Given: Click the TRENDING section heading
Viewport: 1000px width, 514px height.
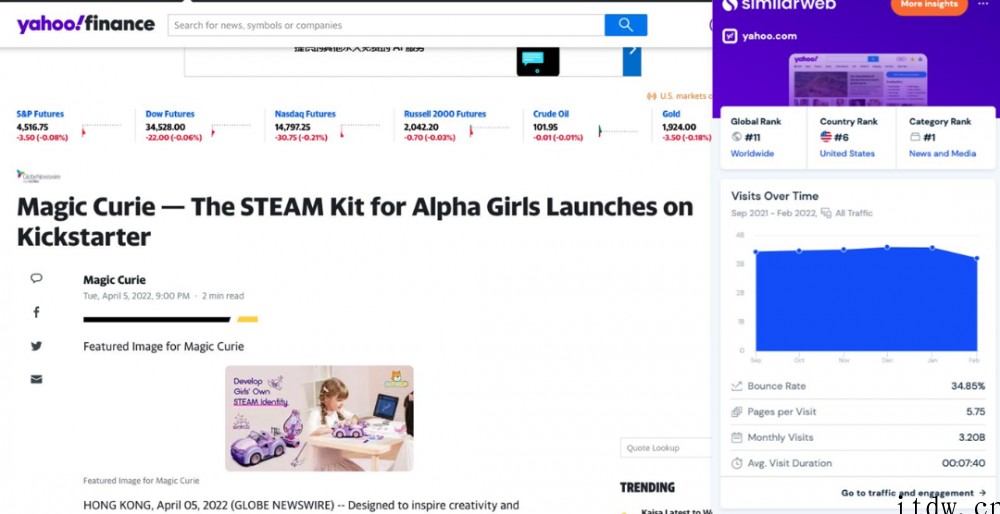Looking at the screenshot, I should (x=647, y=488).
